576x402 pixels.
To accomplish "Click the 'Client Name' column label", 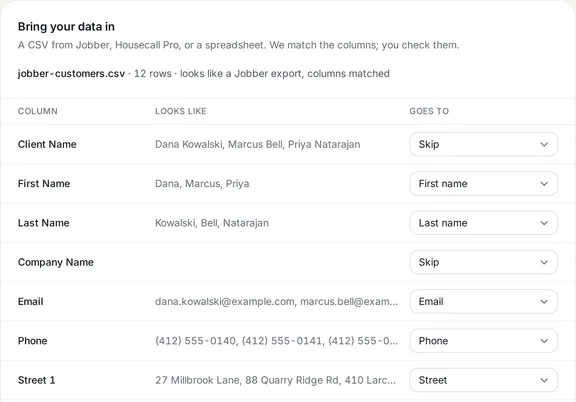I will 47,144.
